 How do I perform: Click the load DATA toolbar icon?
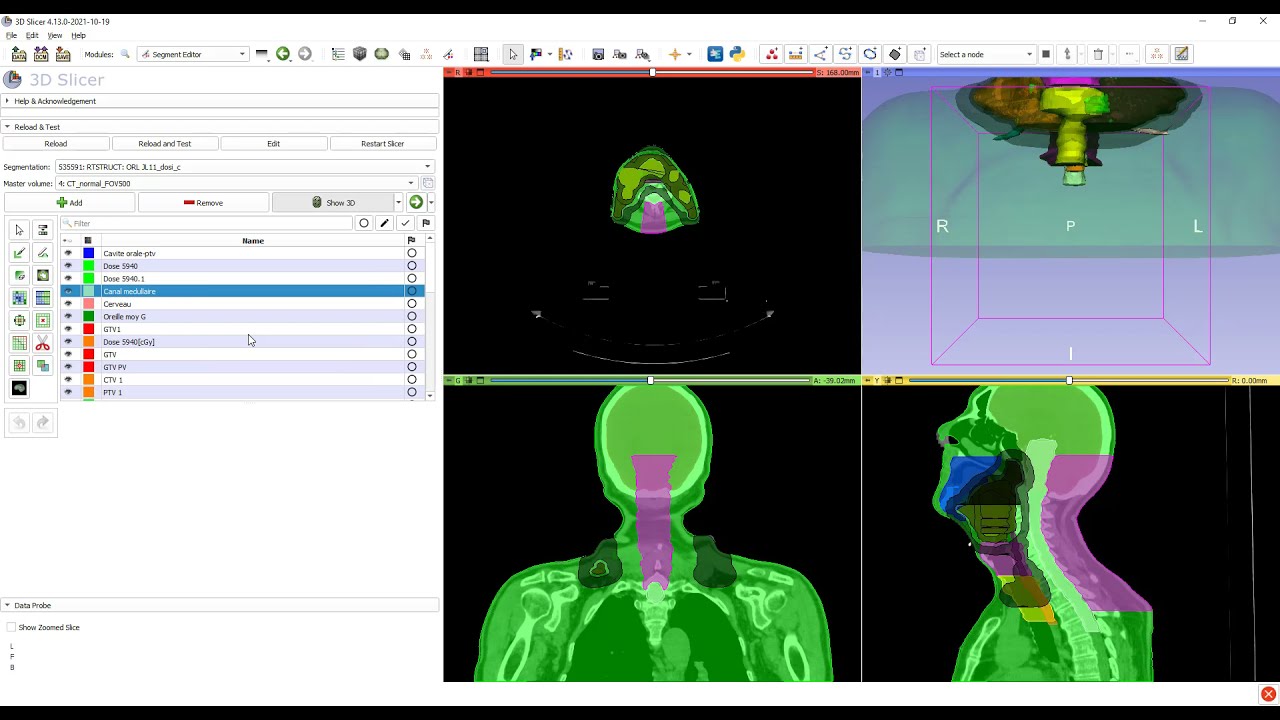[x=19, y=54]
